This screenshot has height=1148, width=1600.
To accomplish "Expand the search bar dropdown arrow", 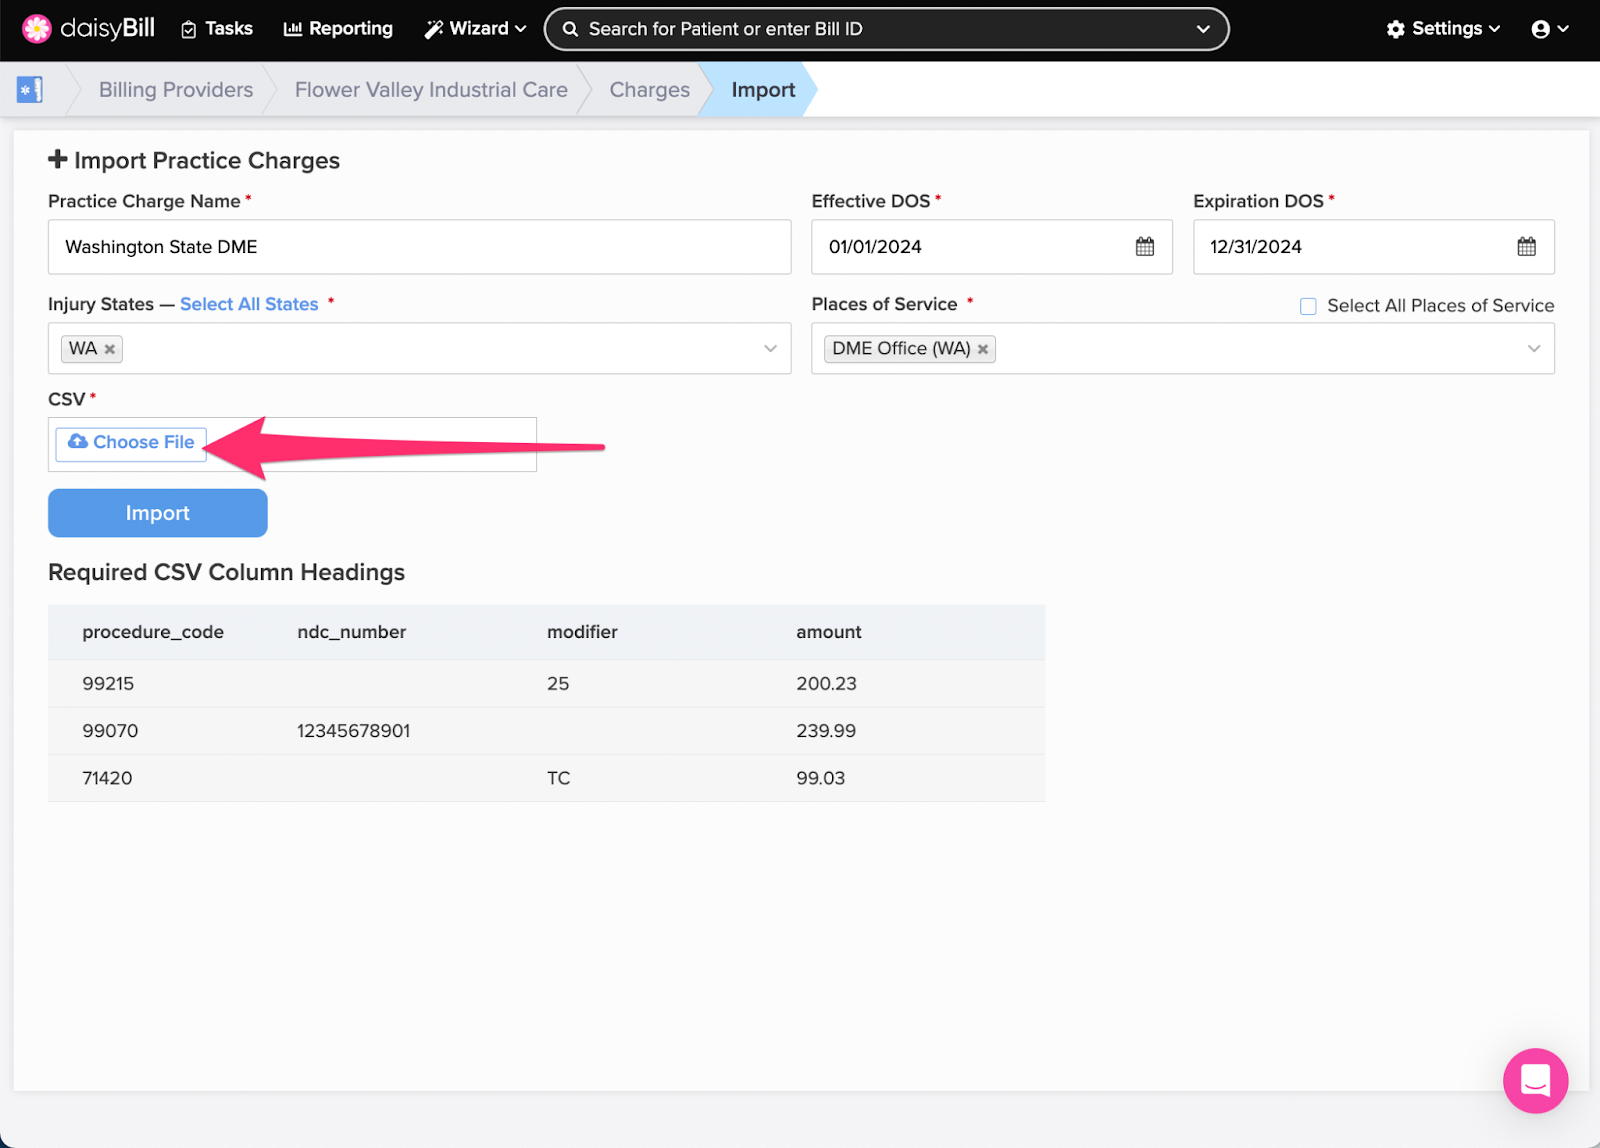I will click(1203, 30).
